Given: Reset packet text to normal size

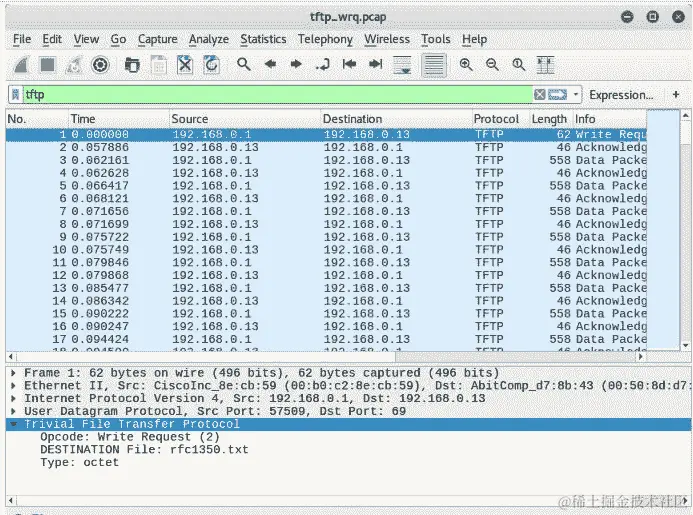Looking at the screenshot, I should (519, 65).
